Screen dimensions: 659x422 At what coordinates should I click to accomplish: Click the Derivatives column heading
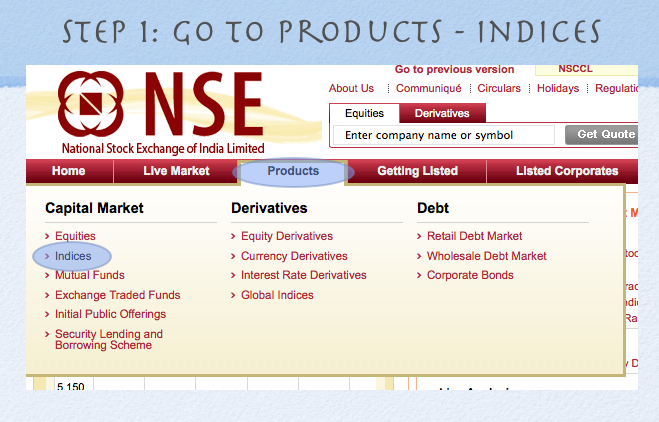point(269,208)
